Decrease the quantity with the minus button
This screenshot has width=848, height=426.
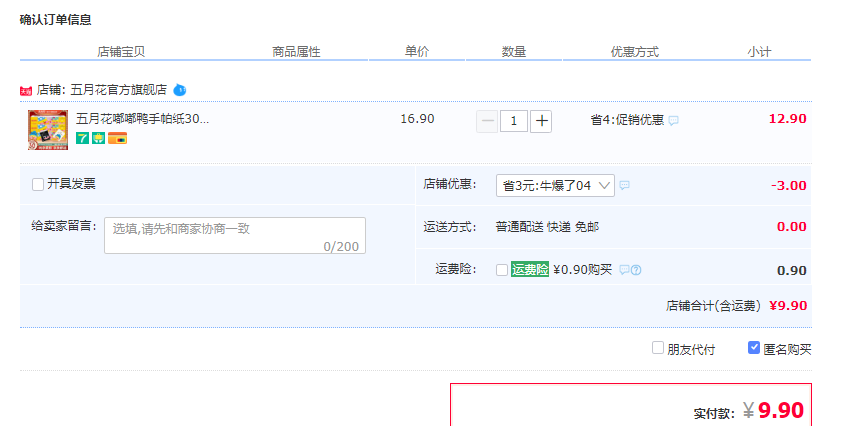[x=487, y=121]
